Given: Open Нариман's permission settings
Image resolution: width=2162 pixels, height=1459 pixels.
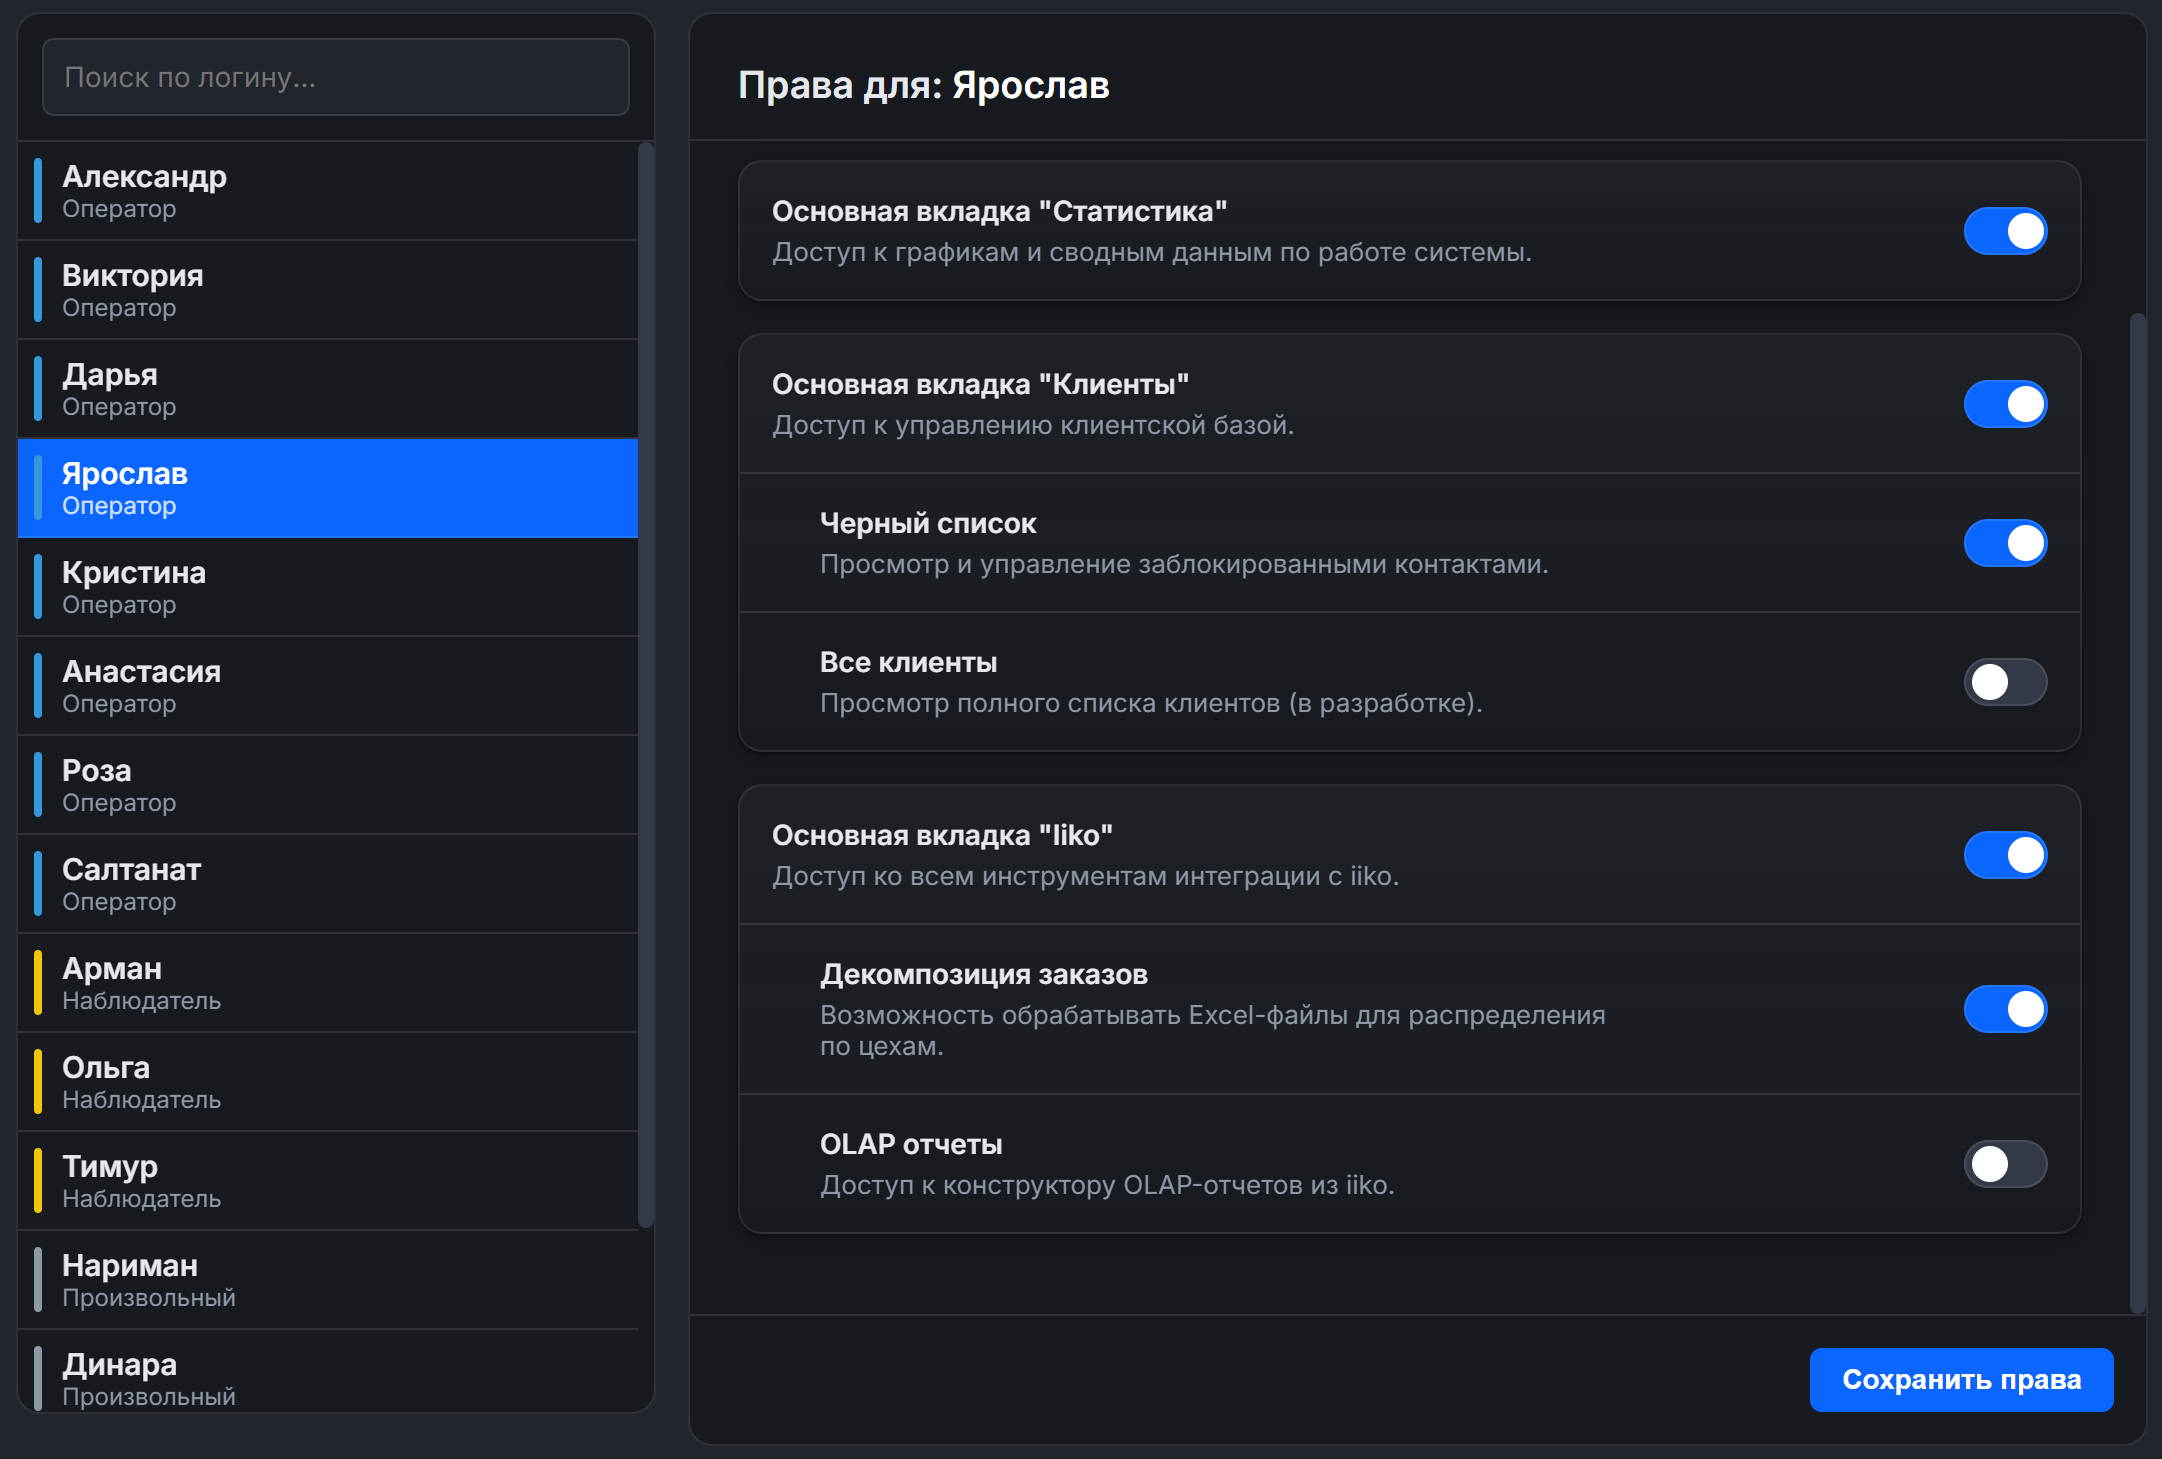Looking at the screenshot, I should [330, 1279].
